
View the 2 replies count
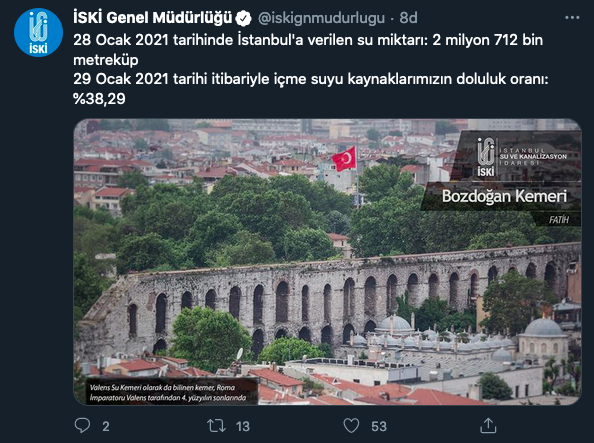pyautogui.click(x=106, y=426)
